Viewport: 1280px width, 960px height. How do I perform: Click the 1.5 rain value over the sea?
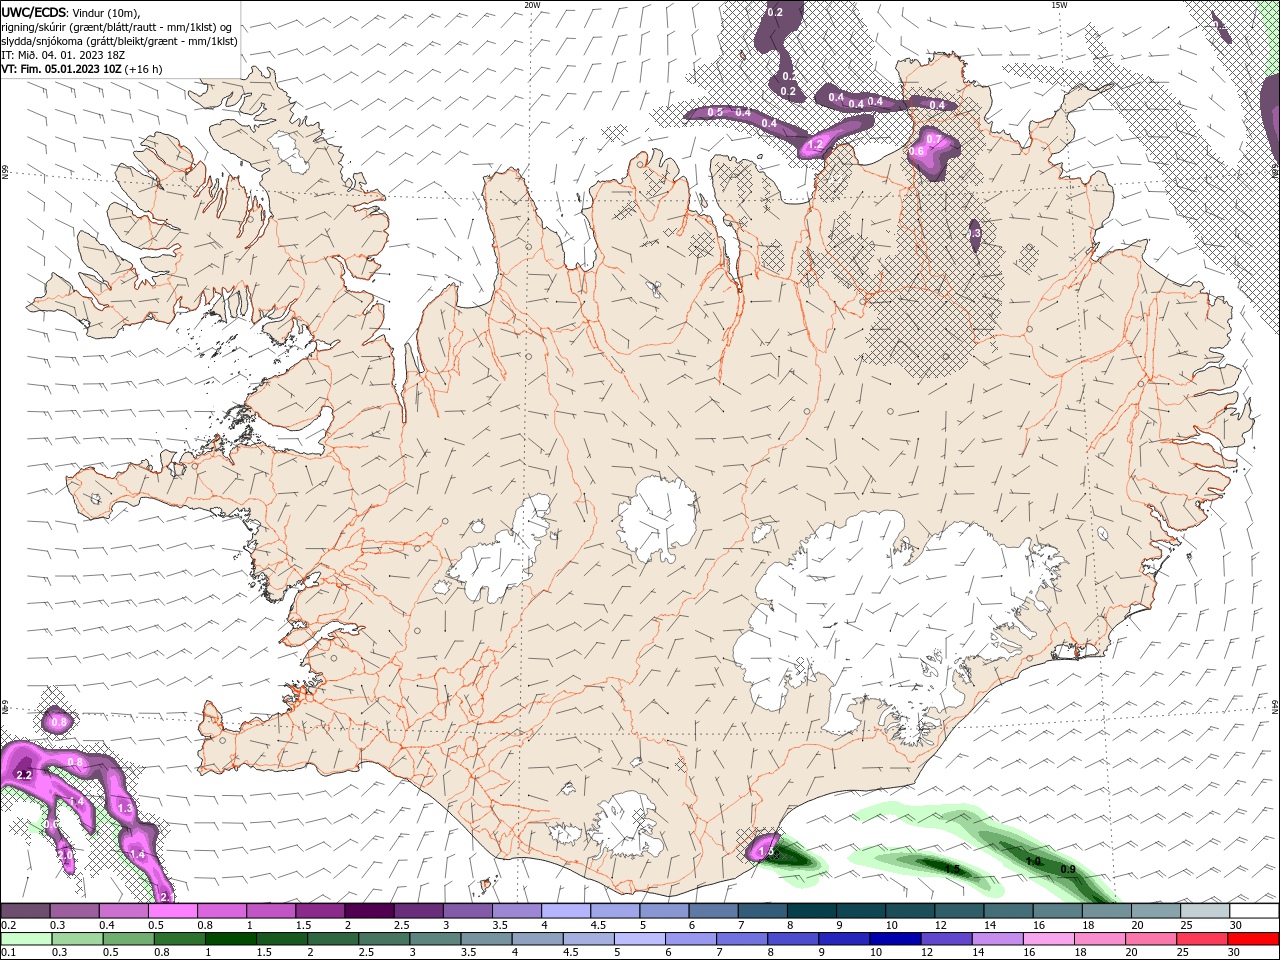(x=952, y=869)
